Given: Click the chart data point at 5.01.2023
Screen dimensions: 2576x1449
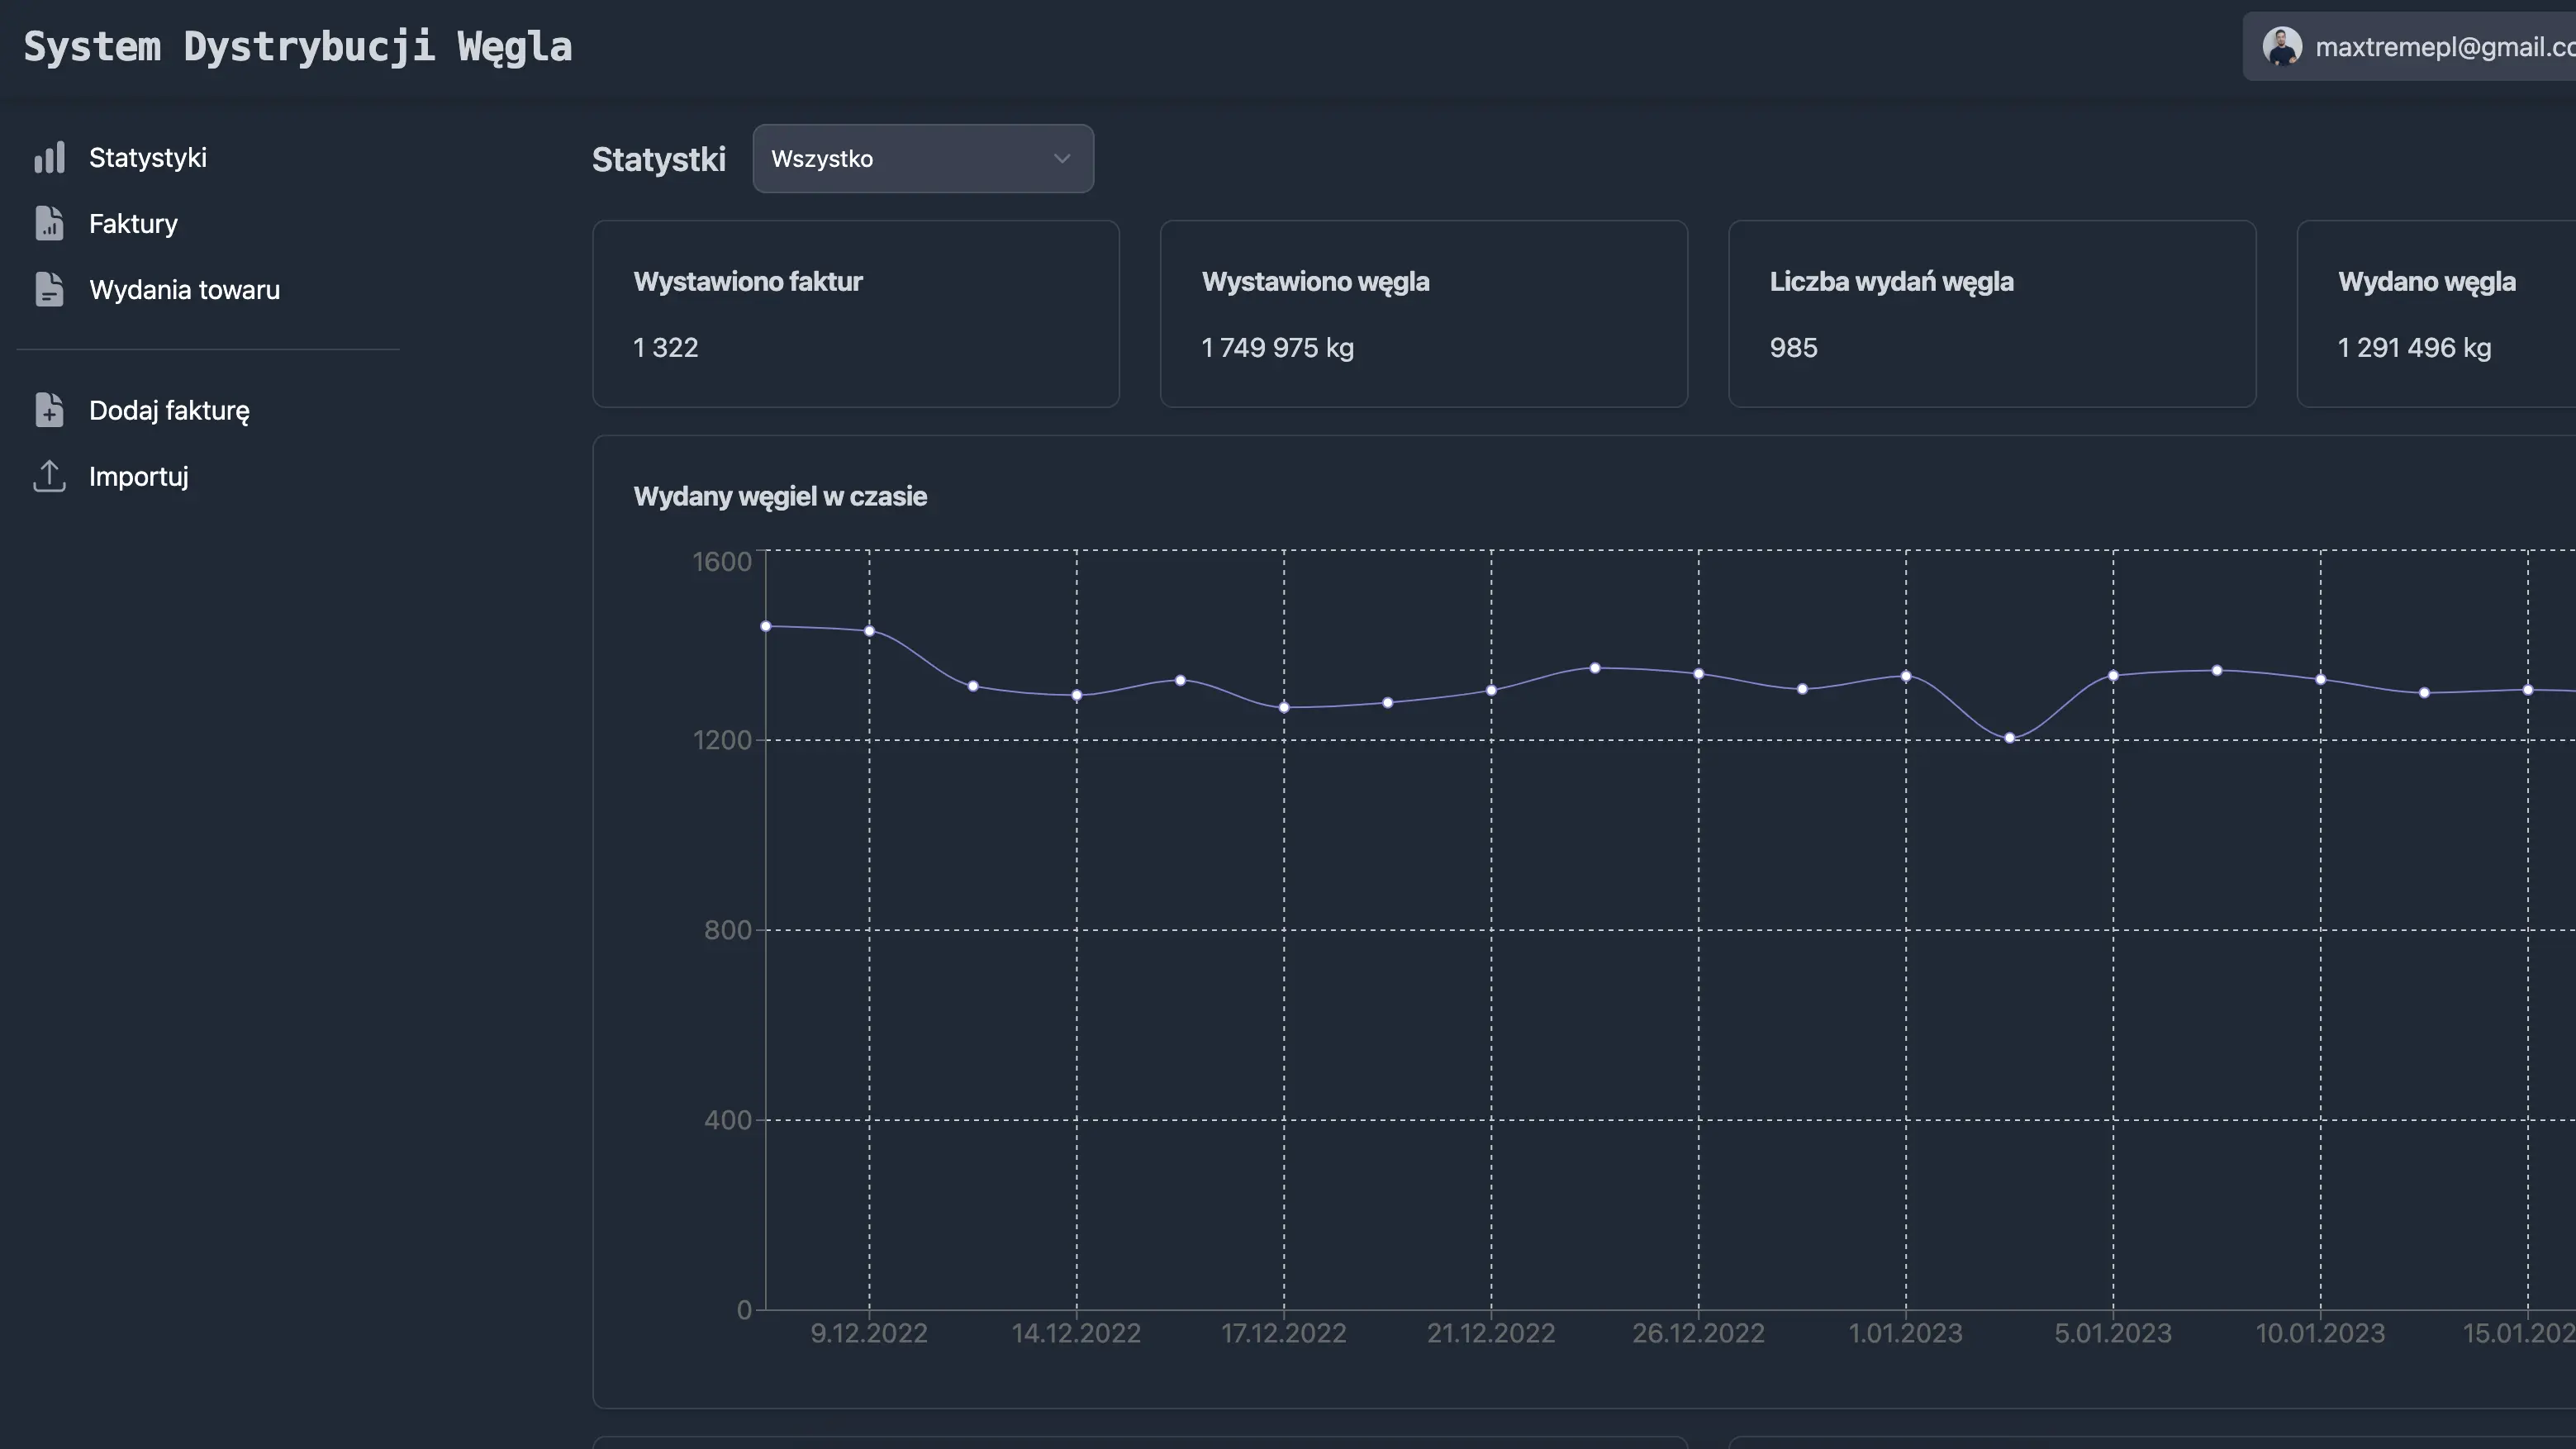Looking at the screenshot, I should [2113, 676].
